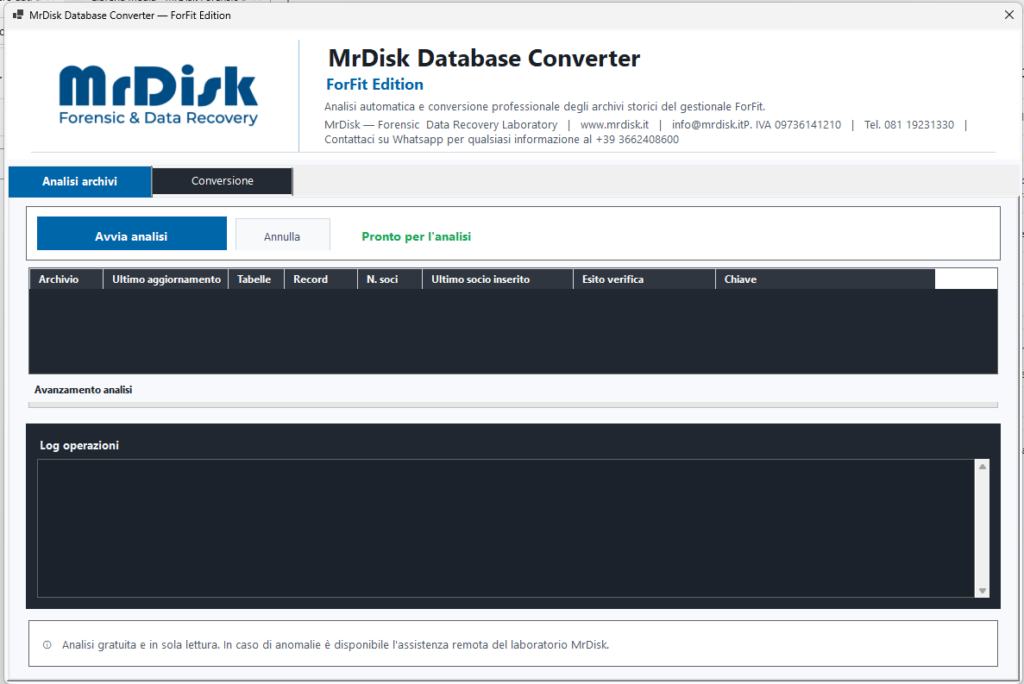Click the MrDisk Database Converter heading
The height and width of the screenshot is (684, 1024).
click(x=484, y=58)
